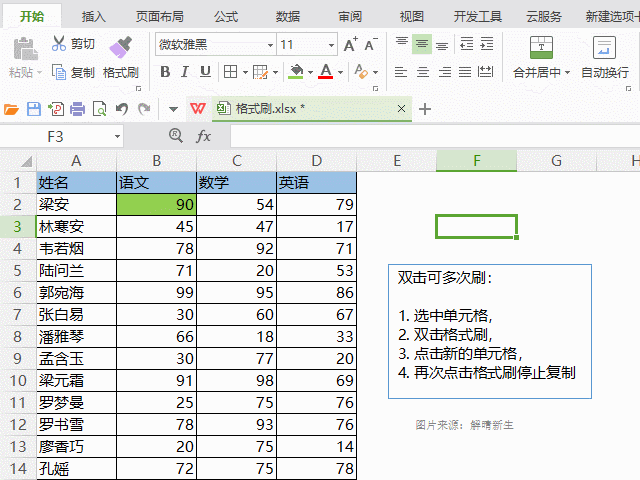Justify text alignment icon
Image resolution: width=640 pixels, height=480 pixels.
pyautogui.click(x=465, y=72)
